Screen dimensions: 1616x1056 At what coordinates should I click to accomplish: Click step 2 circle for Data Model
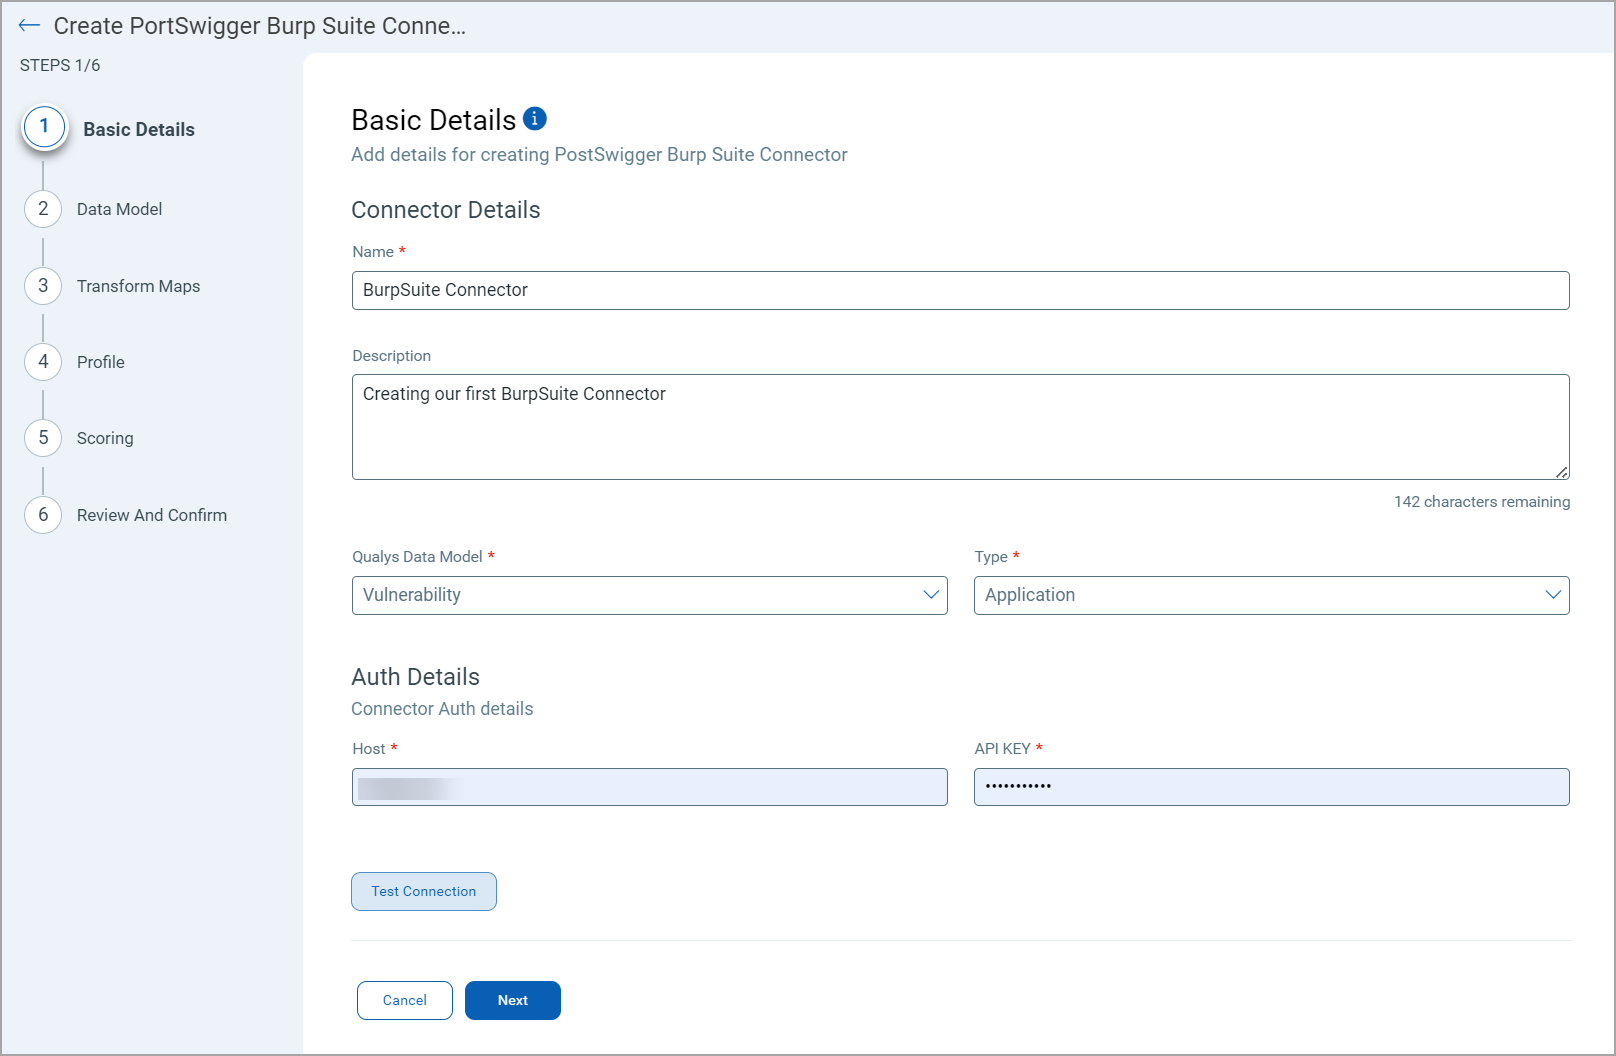coord(43,209)
